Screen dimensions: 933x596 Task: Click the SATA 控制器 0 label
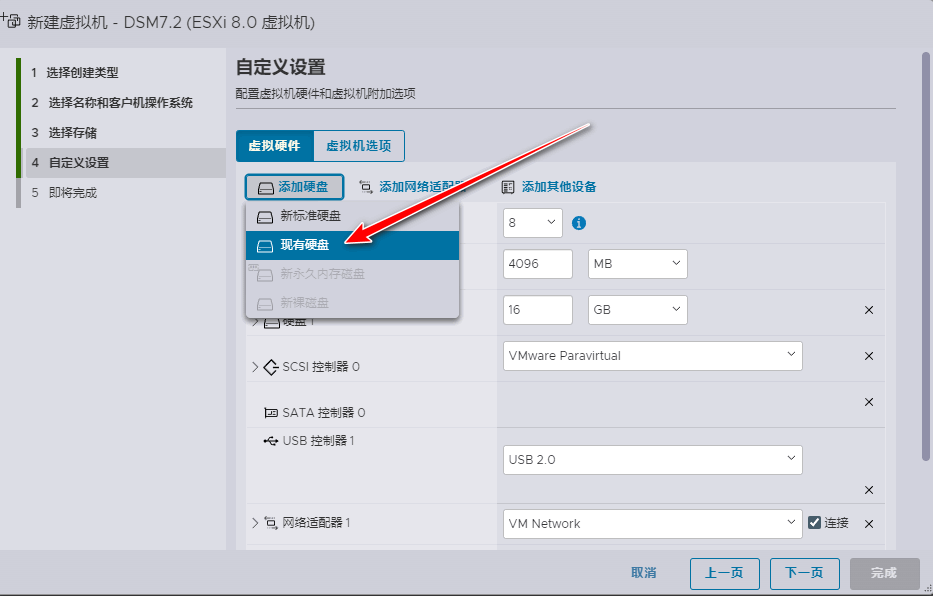324,413
